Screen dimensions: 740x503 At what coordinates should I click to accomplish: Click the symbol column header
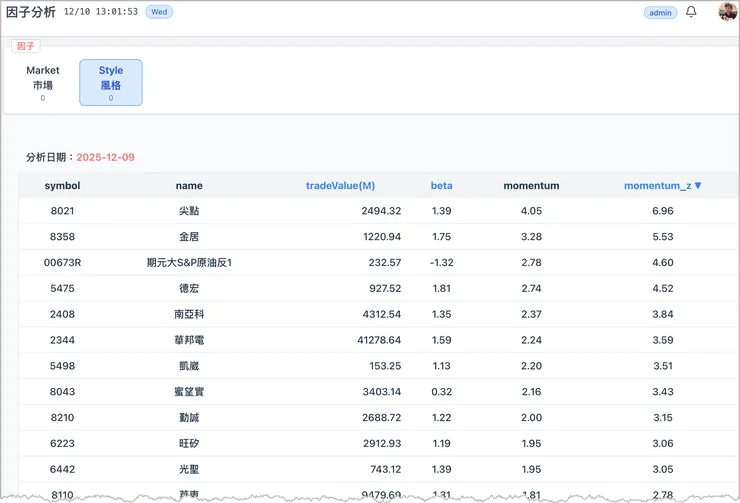[62, 185]
